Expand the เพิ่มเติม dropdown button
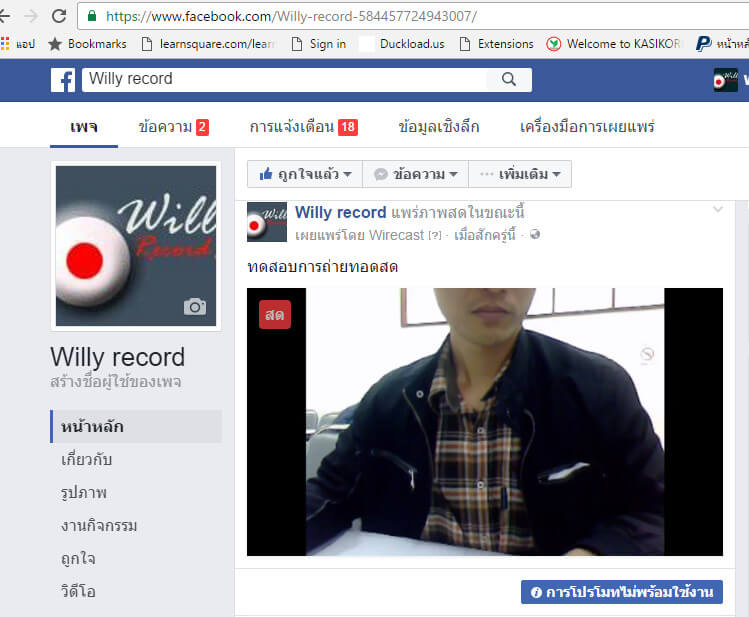The height and width of the screenshot is (617, 749). tap(520, 174)
